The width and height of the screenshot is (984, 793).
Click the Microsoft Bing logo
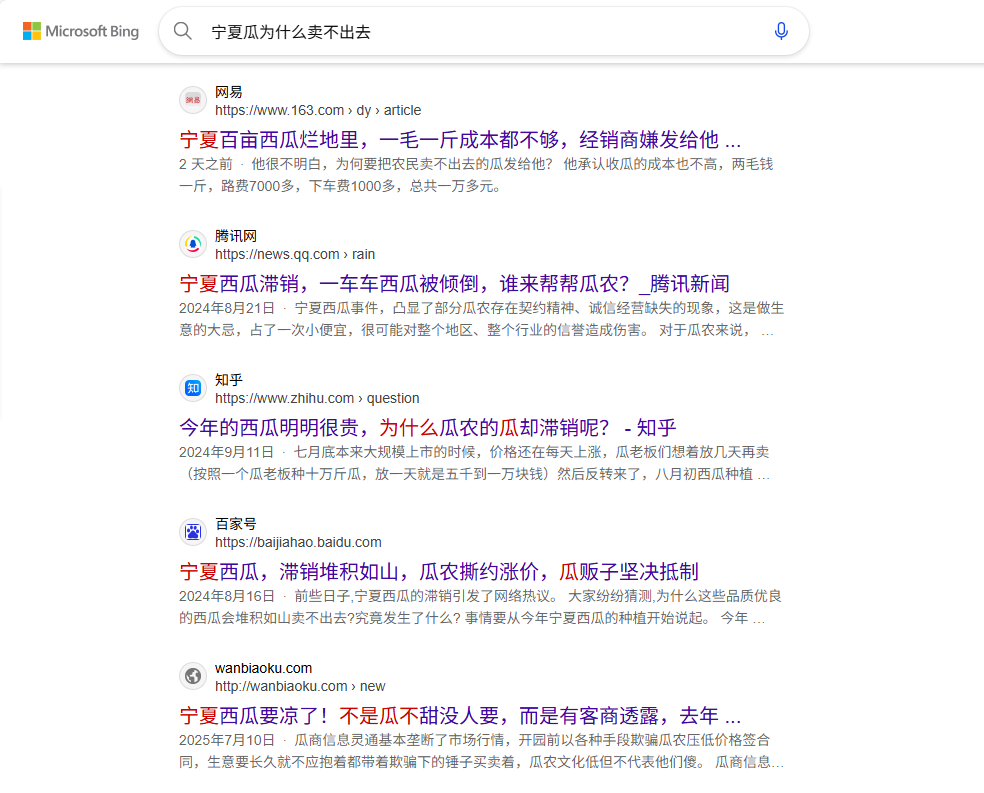(81, 31)
